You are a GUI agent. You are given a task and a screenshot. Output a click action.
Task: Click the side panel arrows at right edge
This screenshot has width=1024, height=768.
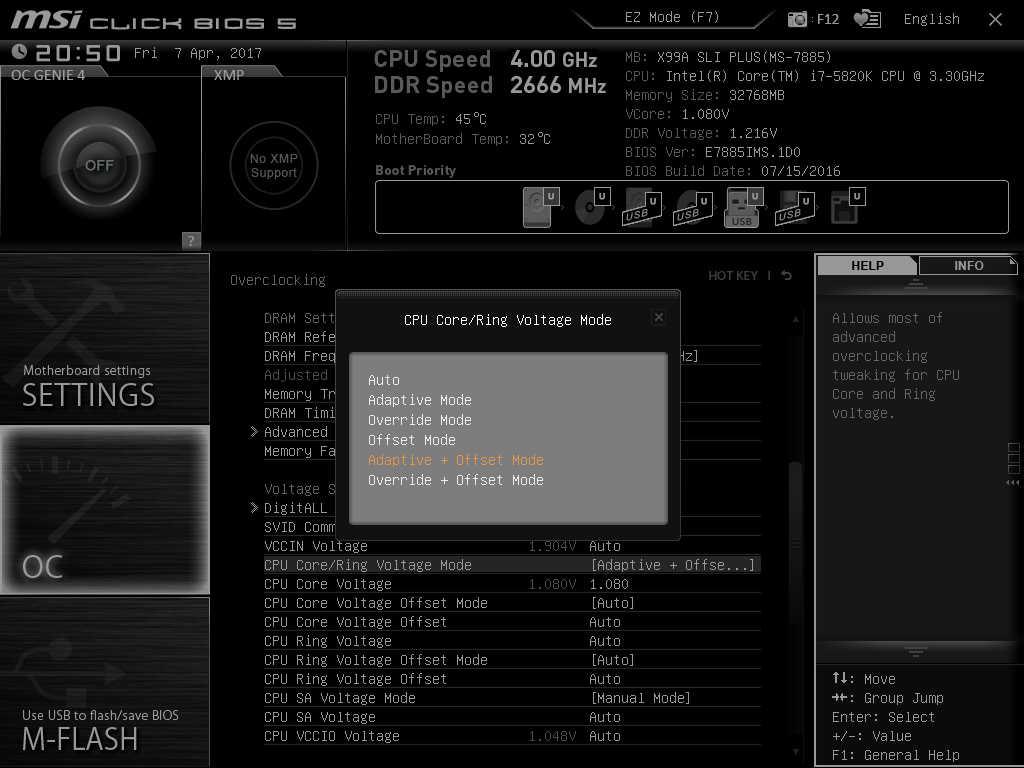click(1013, 483)
